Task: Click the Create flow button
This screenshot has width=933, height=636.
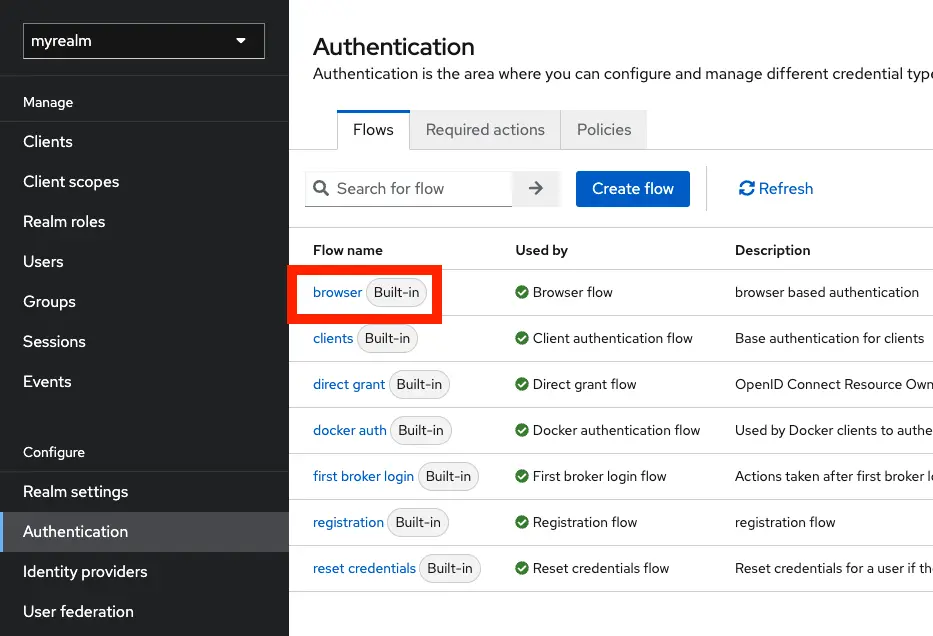Action: 632,188
